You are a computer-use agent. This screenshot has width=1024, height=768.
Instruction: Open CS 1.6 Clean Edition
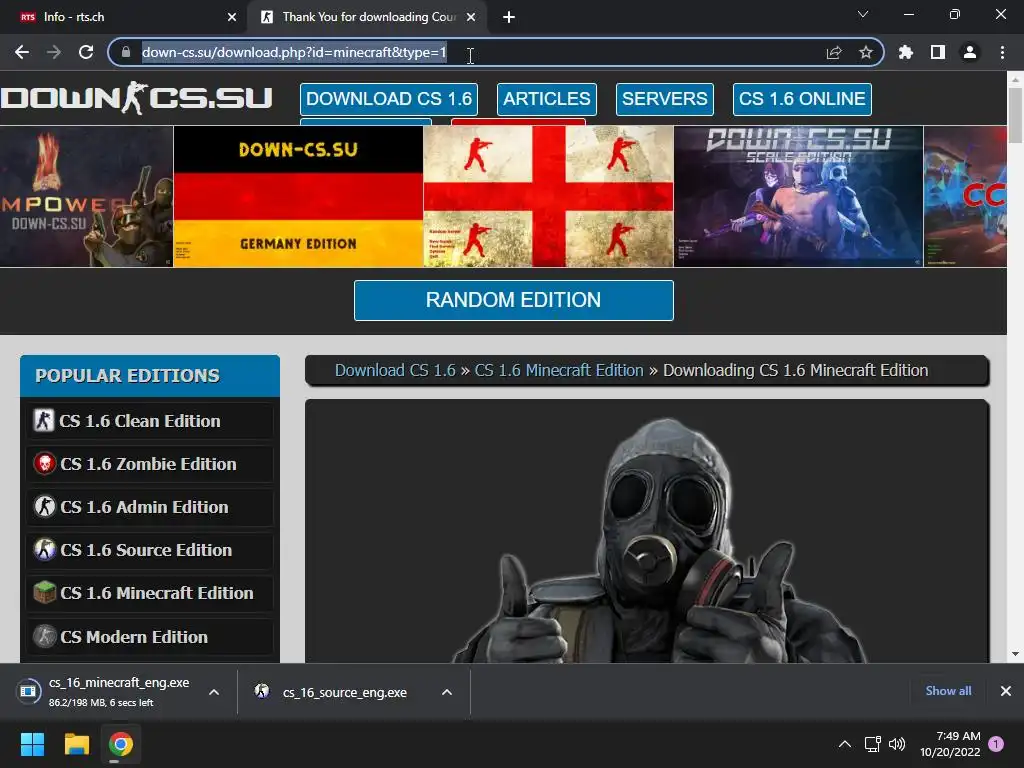point(150,421)
